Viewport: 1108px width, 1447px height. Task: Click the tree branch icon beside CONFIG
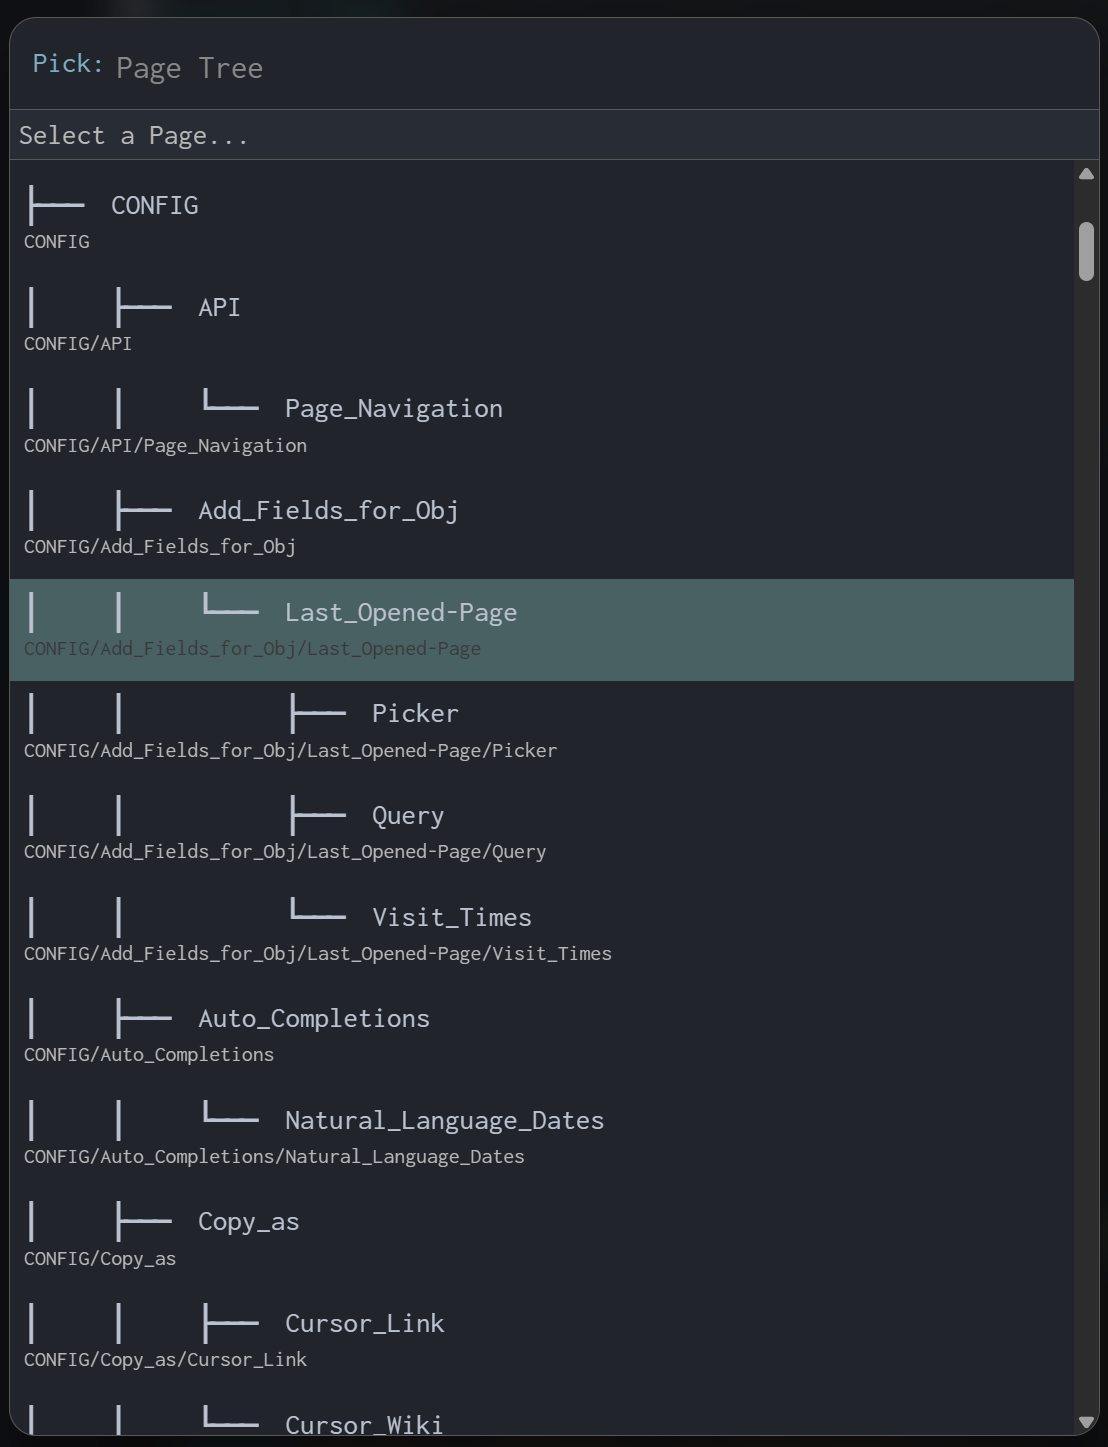[x=56, y=205]
